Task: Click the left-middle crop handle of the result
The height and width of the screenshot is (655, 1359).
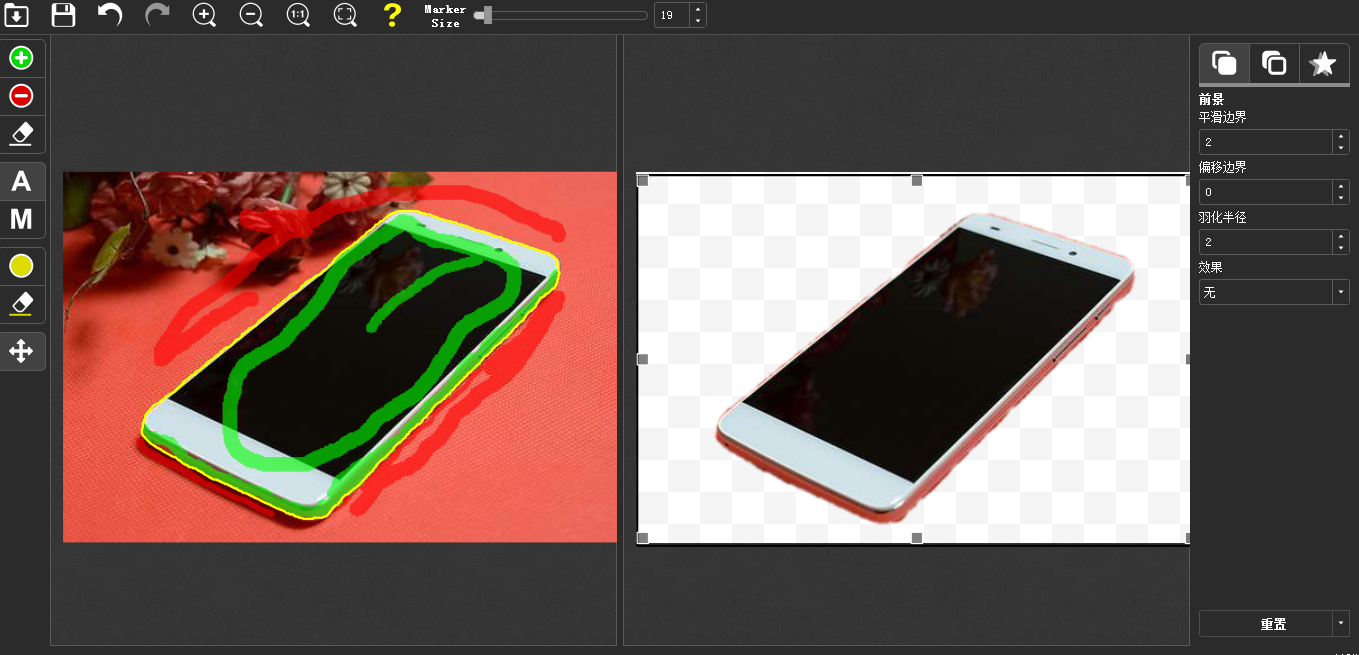Action: point(642,359)
